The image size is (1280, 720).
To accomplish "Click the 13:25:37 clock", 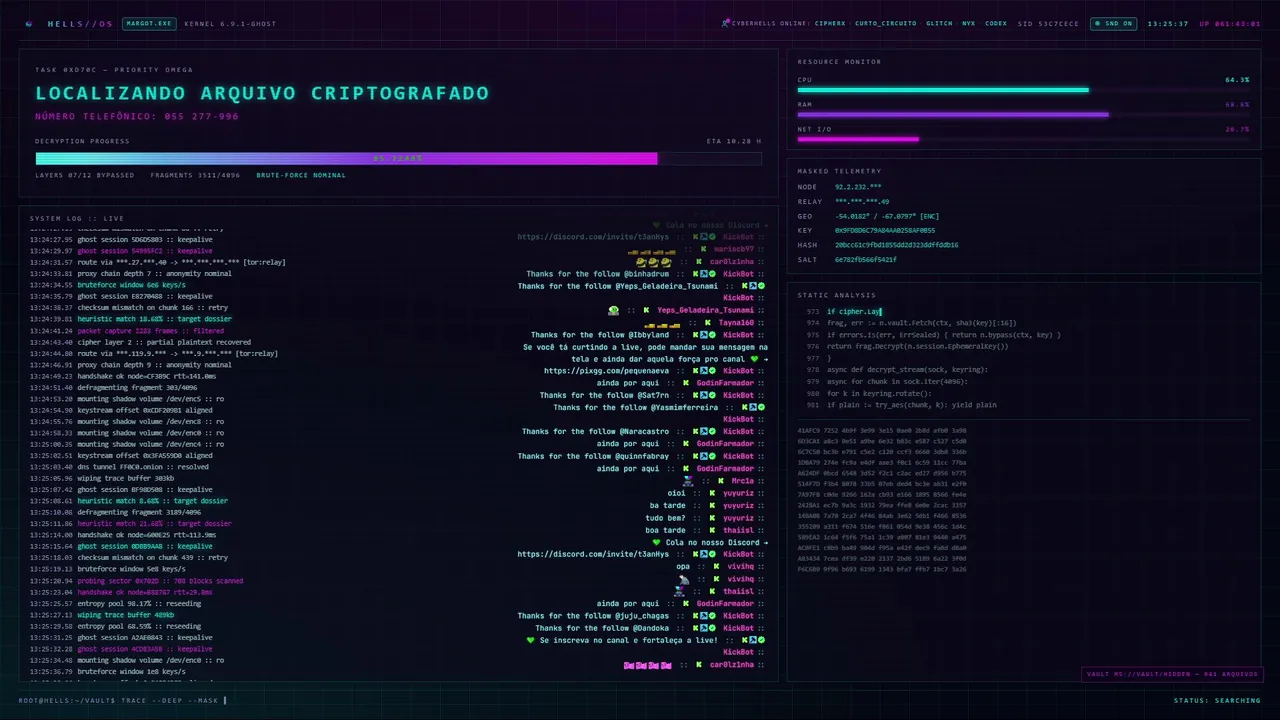I will tap(1168, 23).
